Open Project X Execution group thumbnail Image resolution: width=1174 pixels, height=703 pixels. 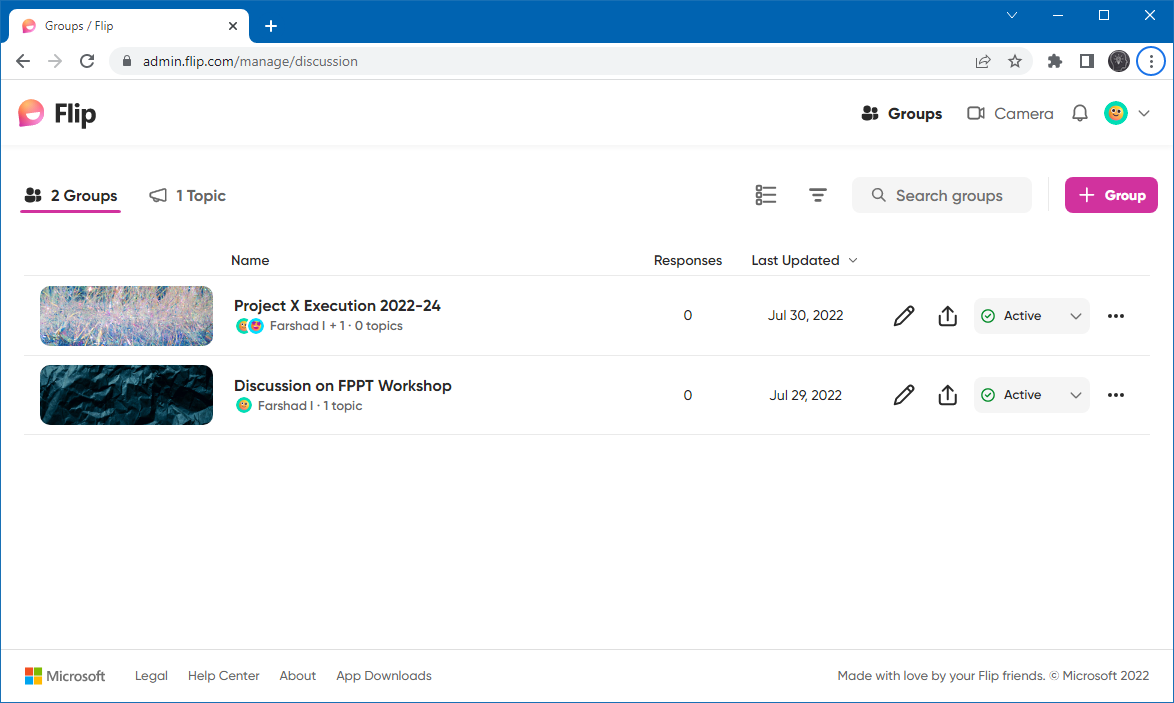tap(126, 316)
